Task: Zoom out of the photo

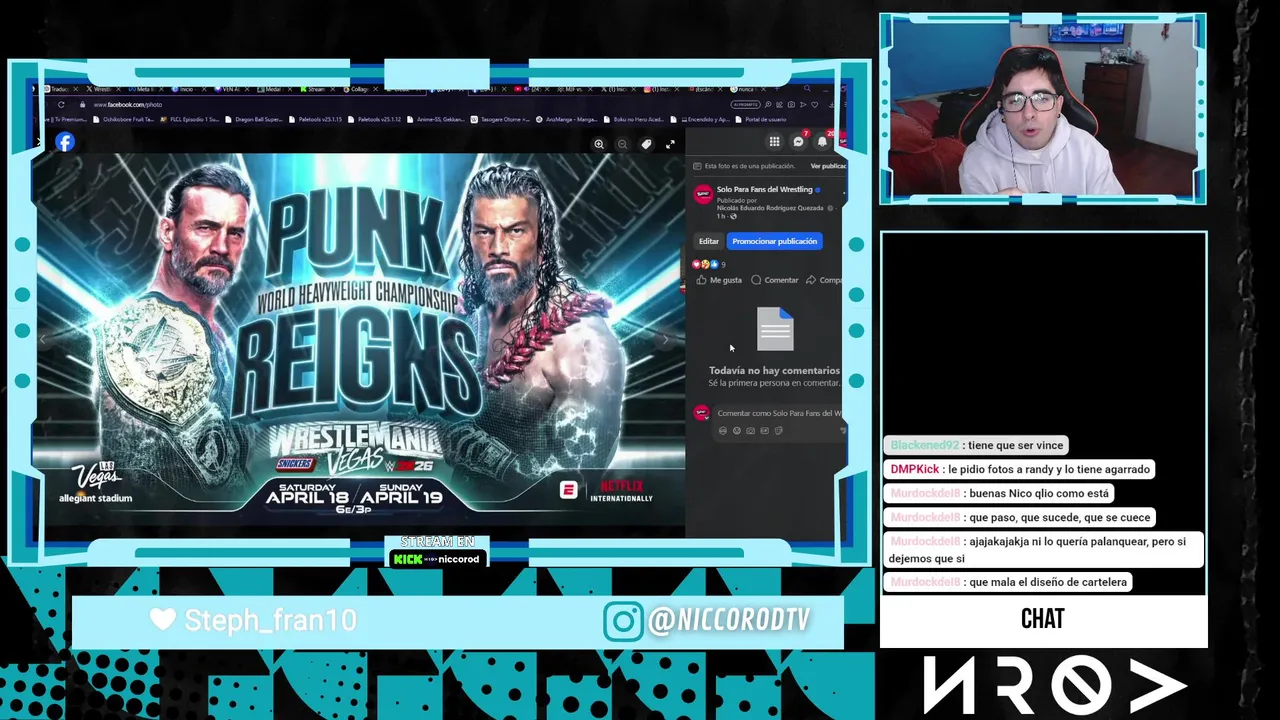Action: 622,144
